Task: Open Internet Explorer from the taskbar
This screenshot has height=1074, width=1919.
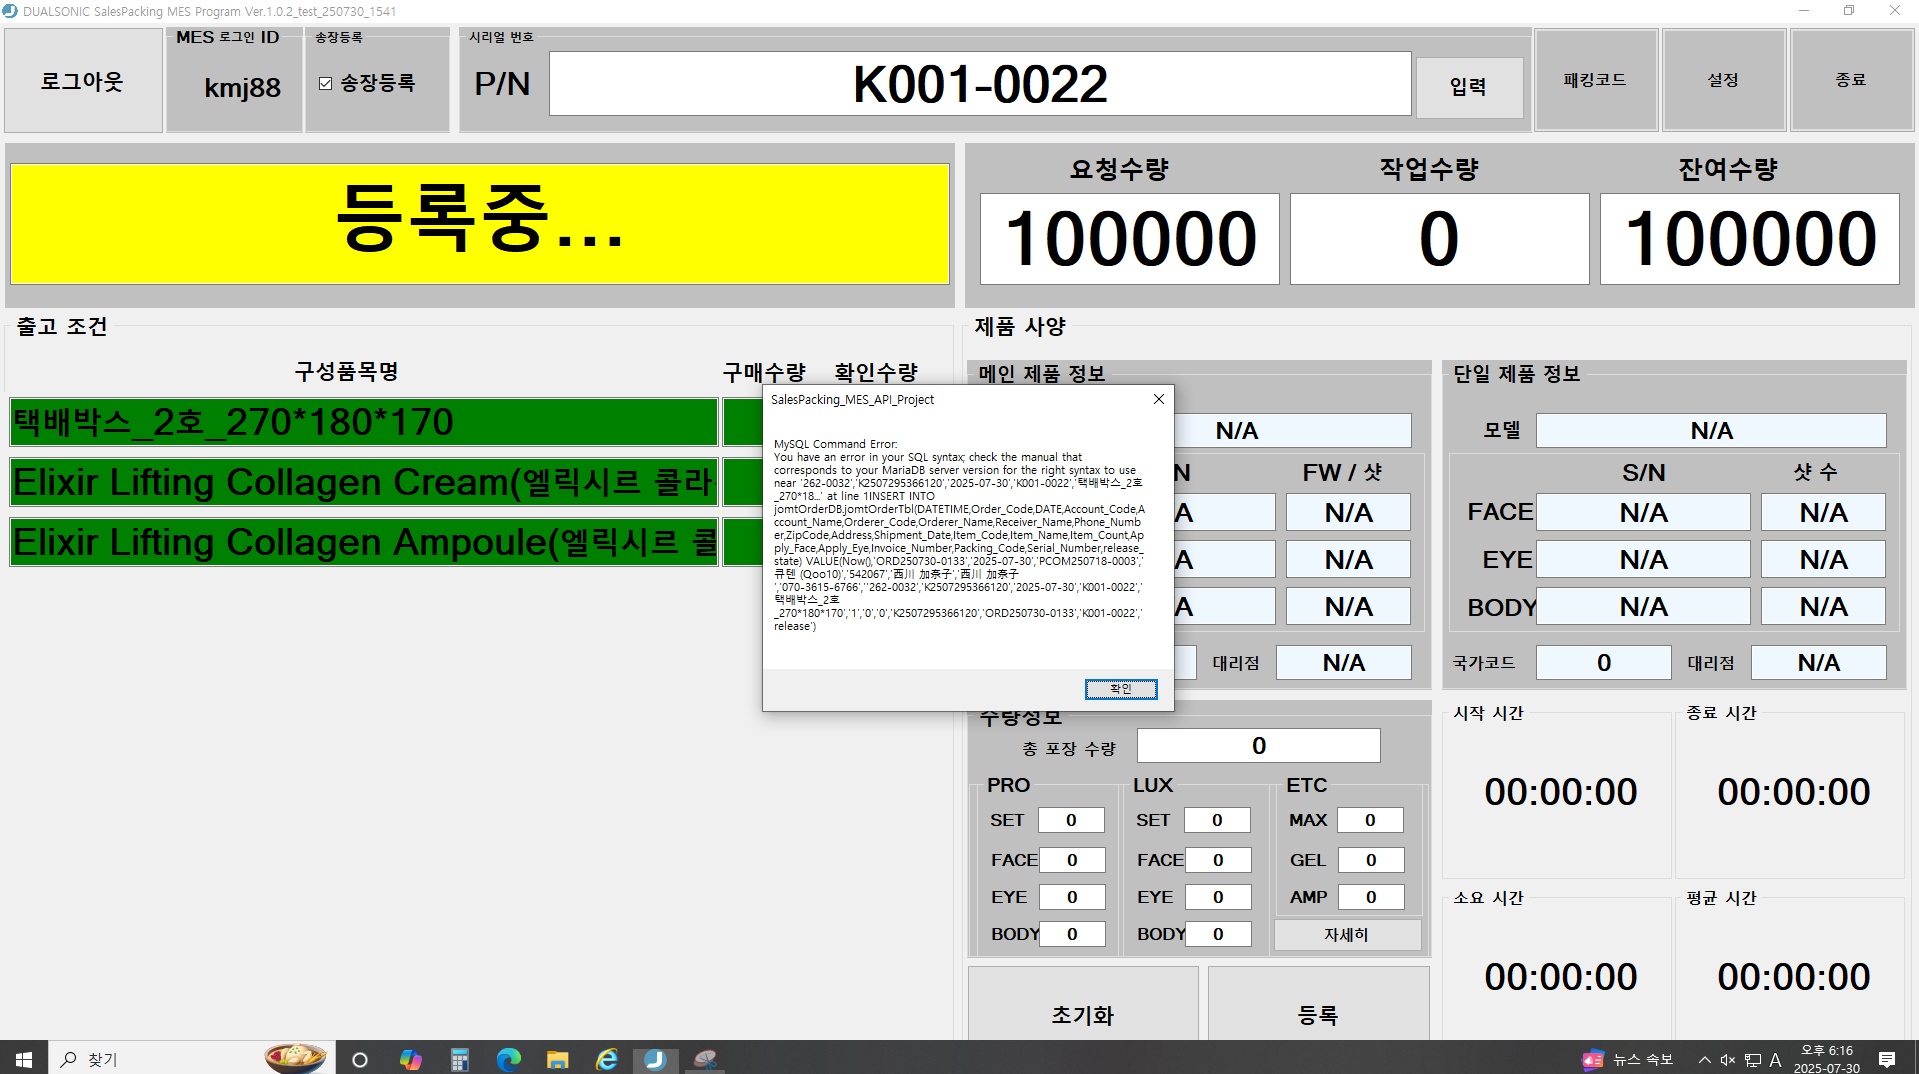Action: pos(607,1059)
